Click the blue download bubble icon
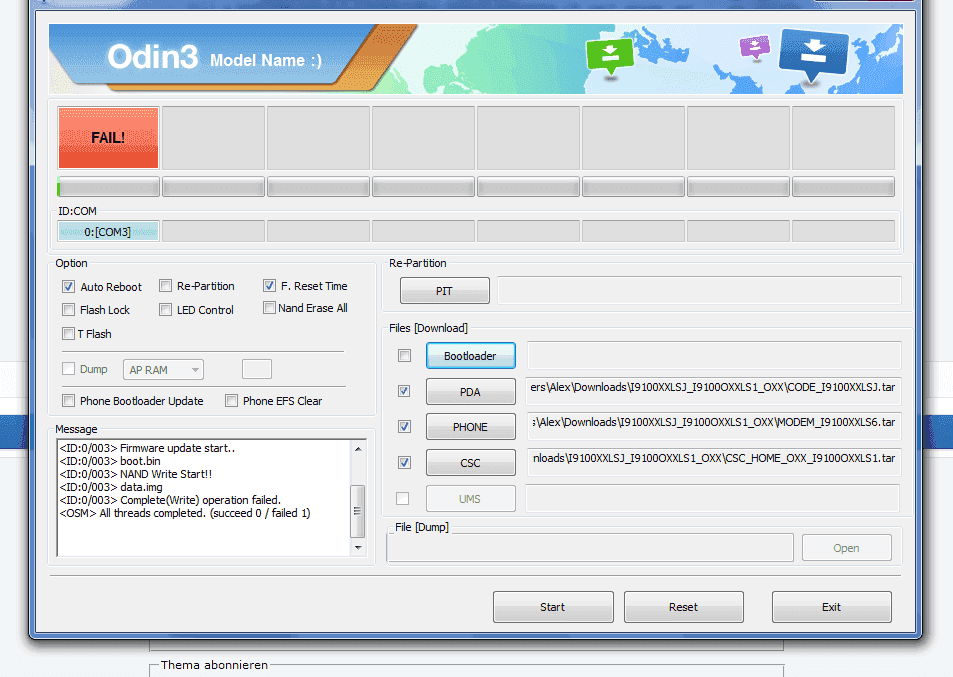 (x=813, y=54)
